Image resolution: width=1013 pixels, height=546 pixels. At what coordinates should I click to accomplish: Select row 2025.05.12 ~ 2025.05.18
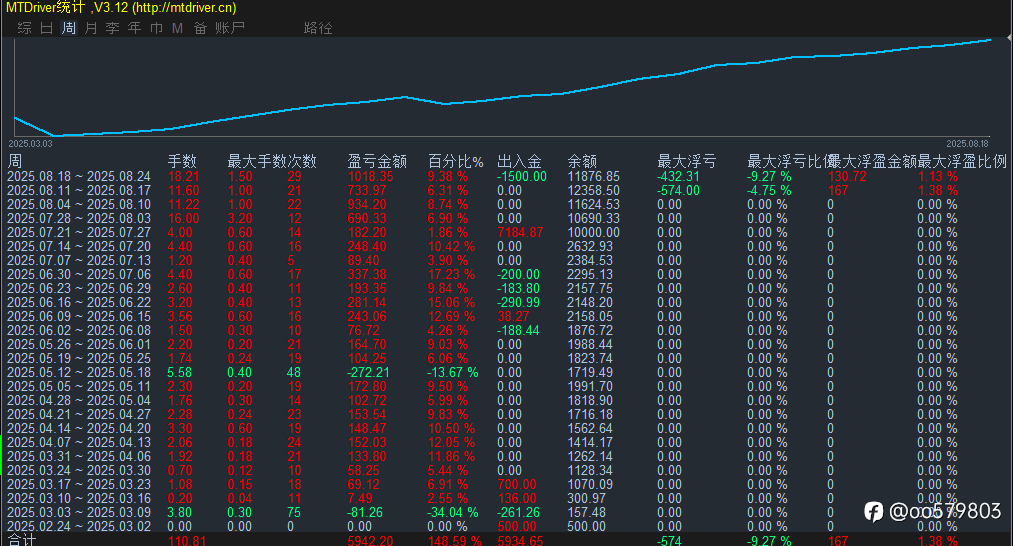(x=506, y=373)
